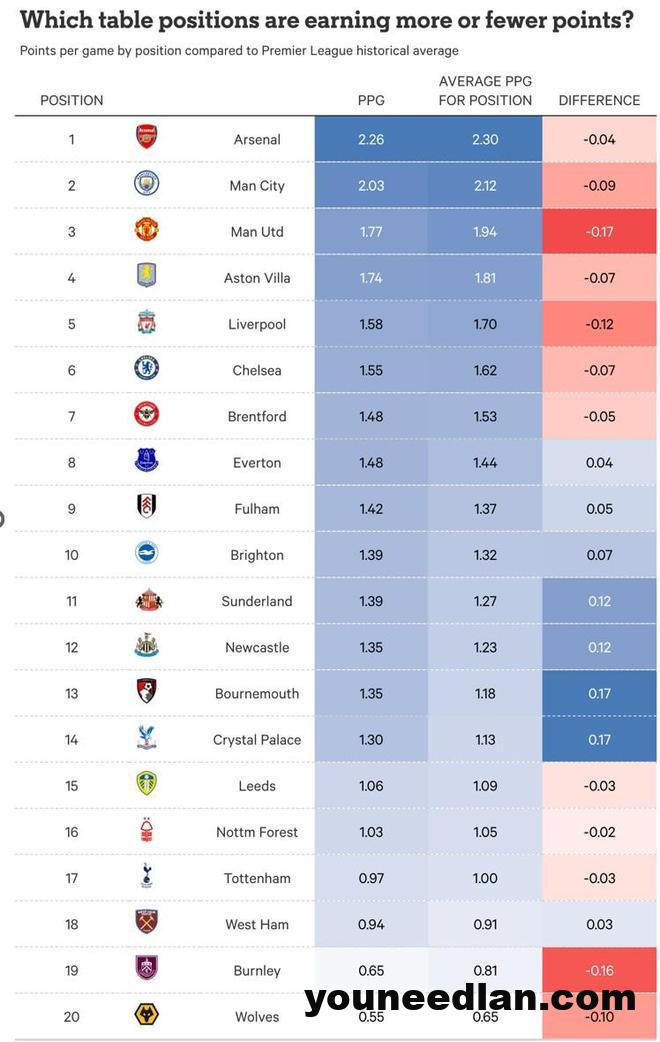Select the Crystal Palace badge
Image resolution: width=660 pixels, height=1042 pixels.
click(147, 739)
